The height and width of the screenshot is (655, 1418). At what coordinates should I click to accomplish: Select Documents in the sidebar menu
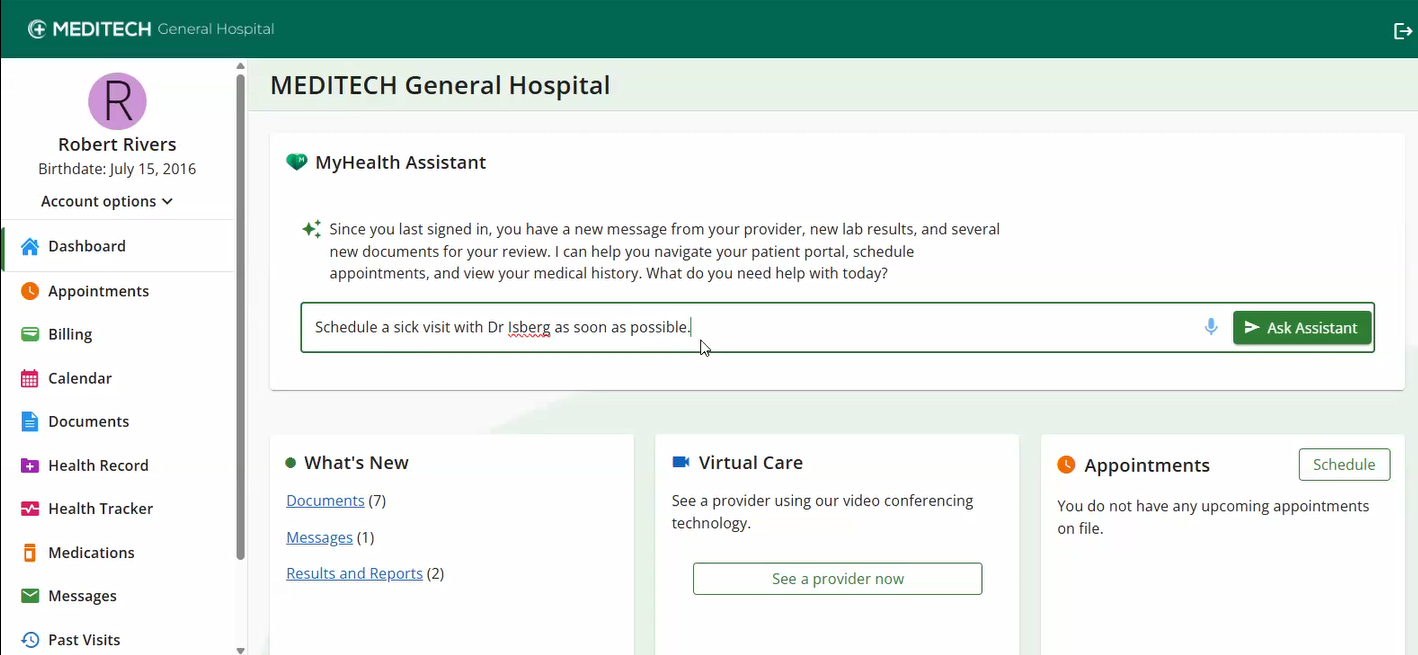tap(118, 421)
